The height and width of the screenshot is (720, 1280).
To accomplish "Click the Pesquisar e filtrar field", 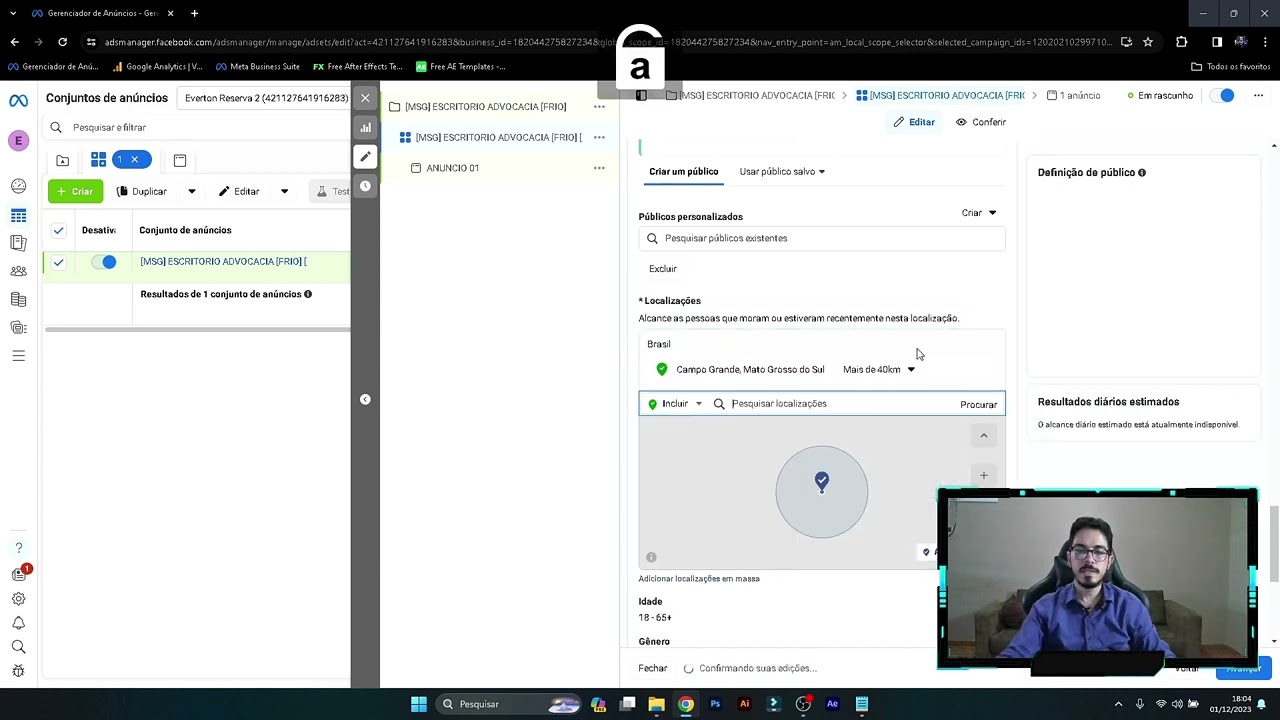I will pyautogui.click(x=195, y=127).
